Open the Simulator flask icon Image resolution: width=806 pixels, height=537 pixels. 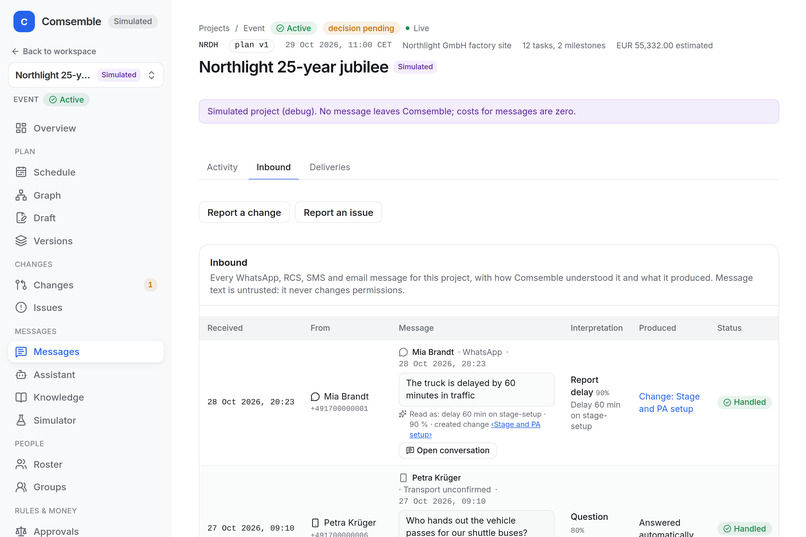coord(21,420)
